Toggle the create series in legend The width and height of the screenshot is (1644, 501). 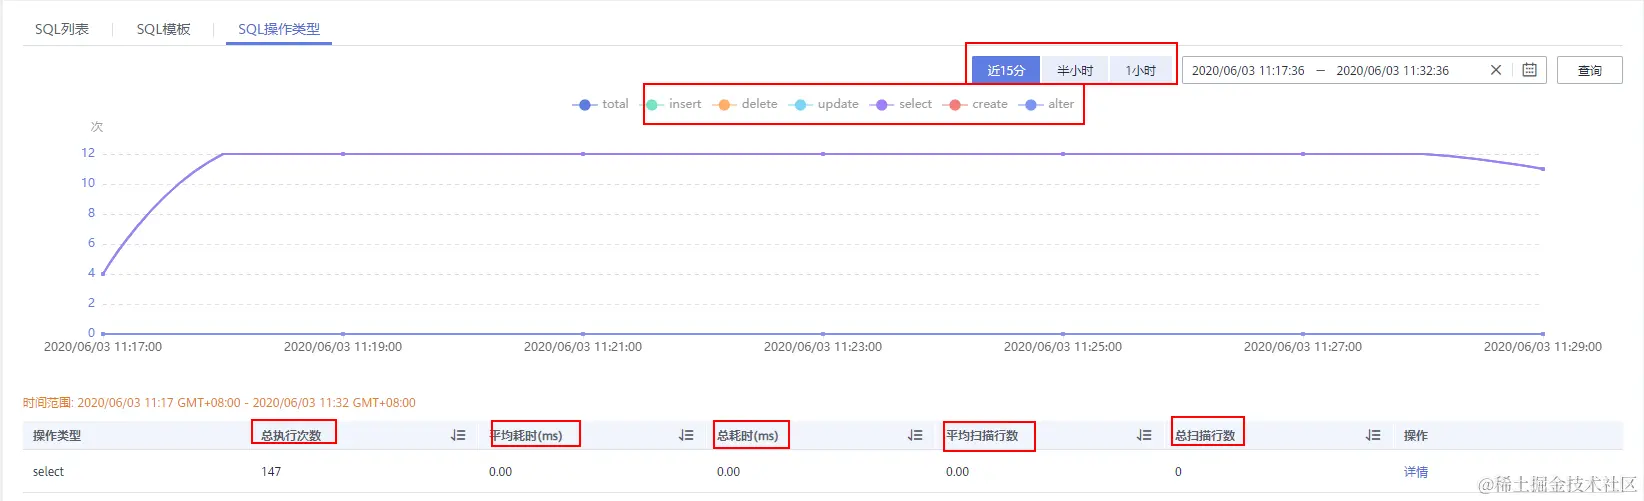(x=978, y=104)
